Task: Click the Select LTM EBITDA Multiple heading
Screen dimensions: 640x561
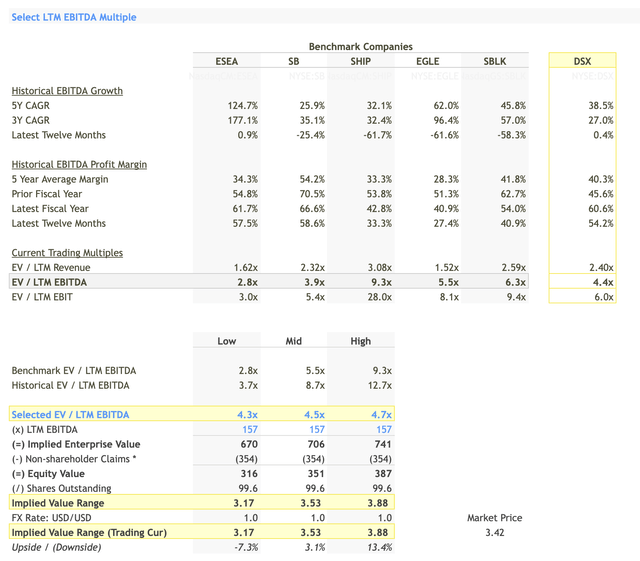Action: 74,17
